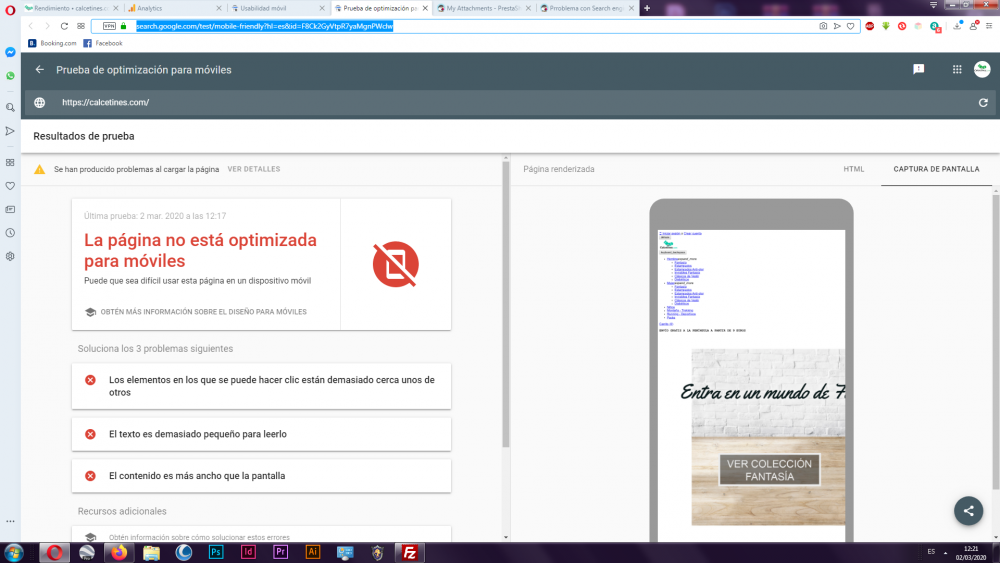The width and height of the screenshot is (1000, 563).
Task: Go back using the page header arrow
Action: [40, 69]
